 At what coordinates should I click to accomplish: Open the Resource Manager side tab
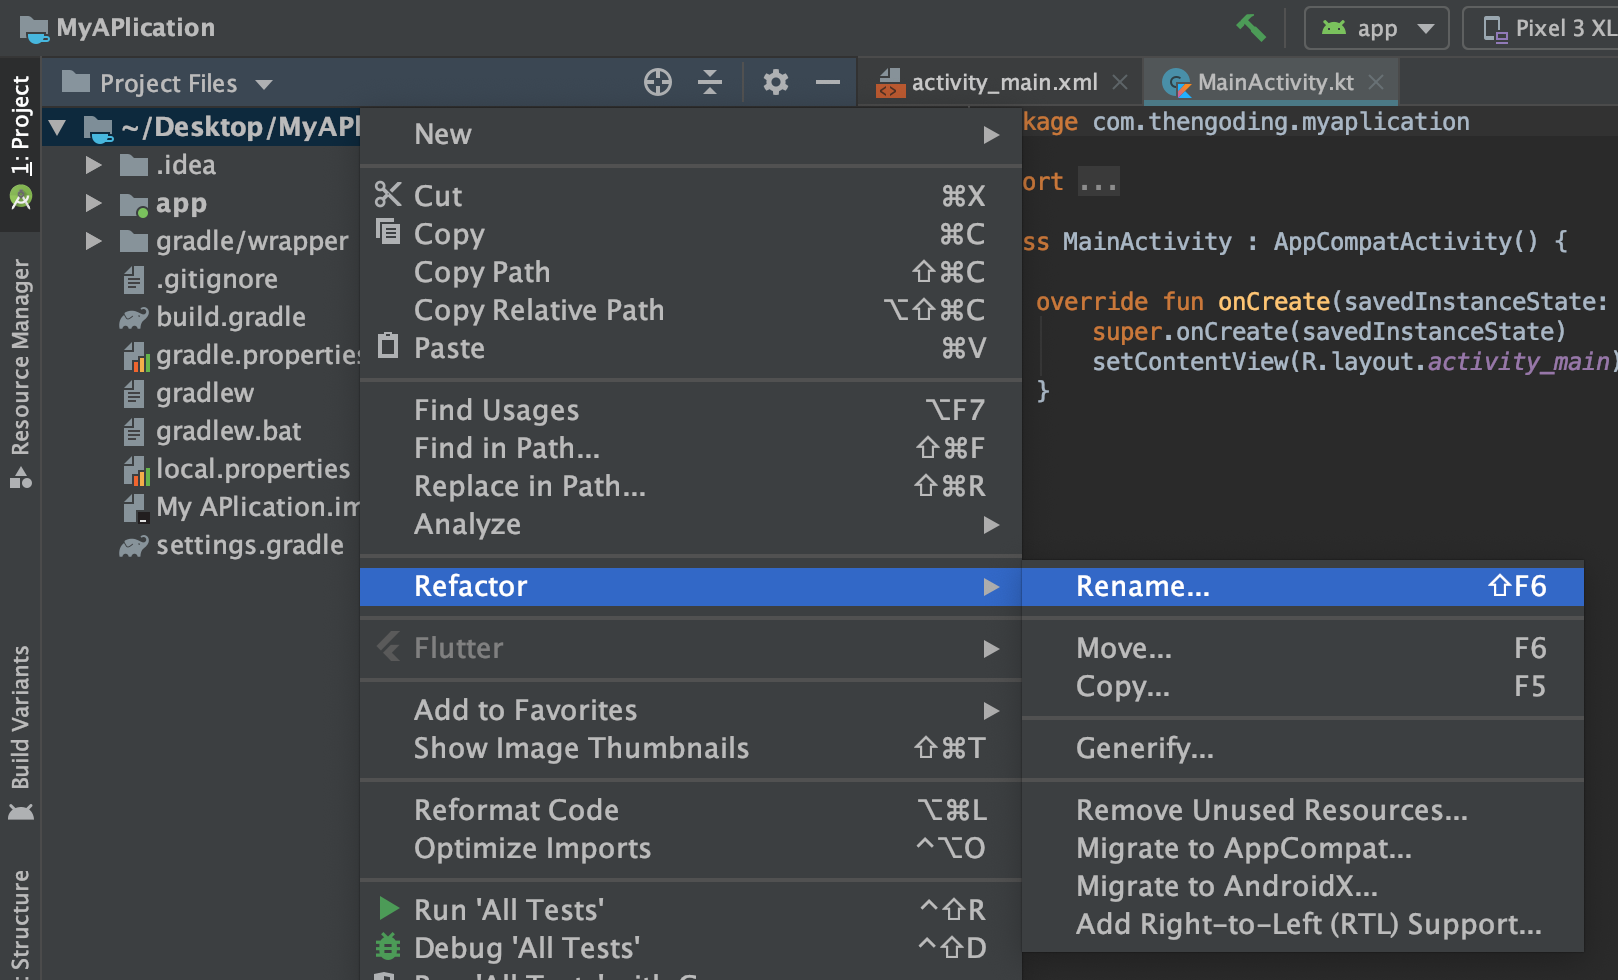coord(20,372)
